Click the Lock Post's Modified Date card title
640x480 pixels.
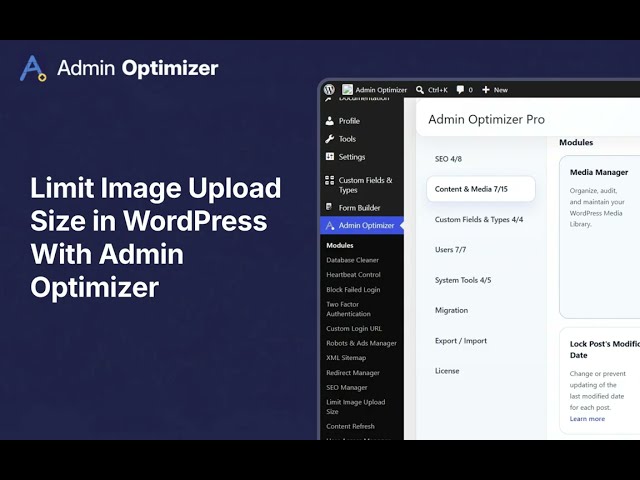point(605,349)
